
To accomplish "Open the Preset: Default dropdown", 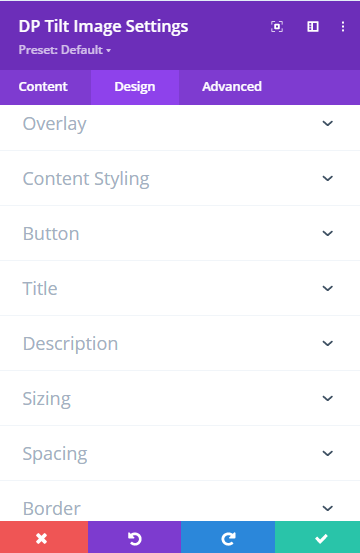I will click(65, 50).
